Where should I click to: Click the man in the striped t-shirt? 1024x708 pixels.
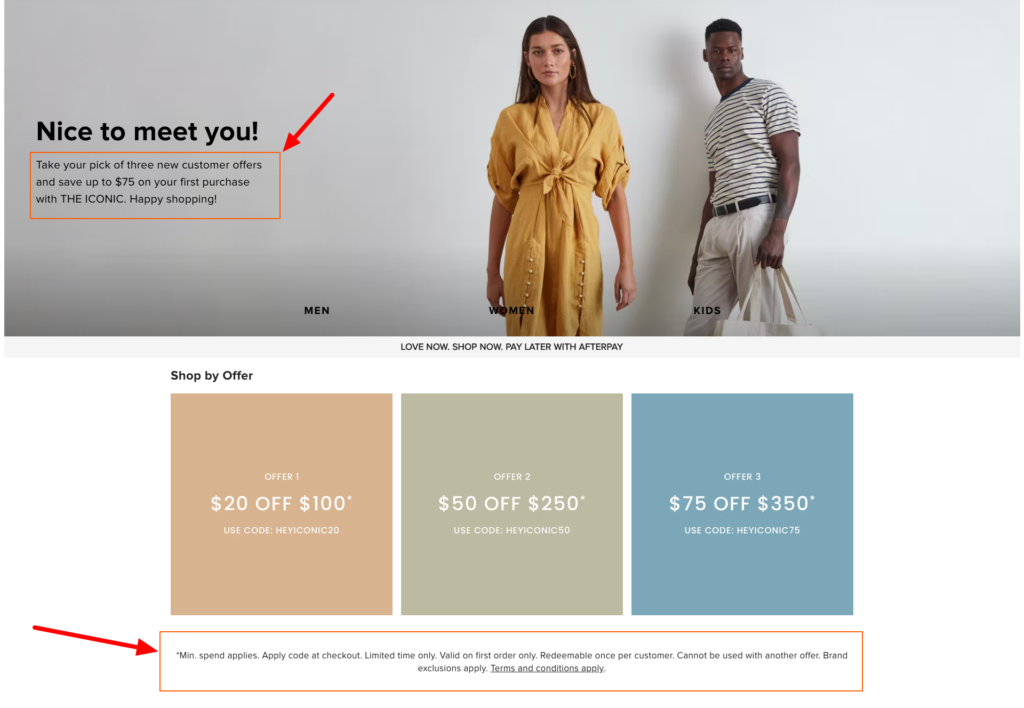[746, 176]
